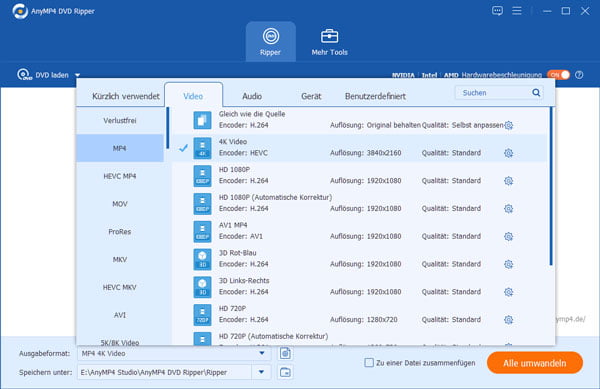This screenshot has width=600, height=389.
Task: Click the profile list vertical scrollbar
Action: pyautogui.click(x=551, y=186)
